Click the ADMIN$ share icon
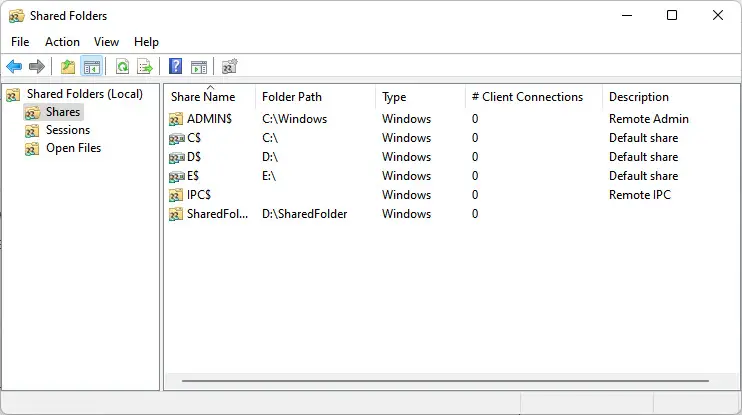 point(176,119)
